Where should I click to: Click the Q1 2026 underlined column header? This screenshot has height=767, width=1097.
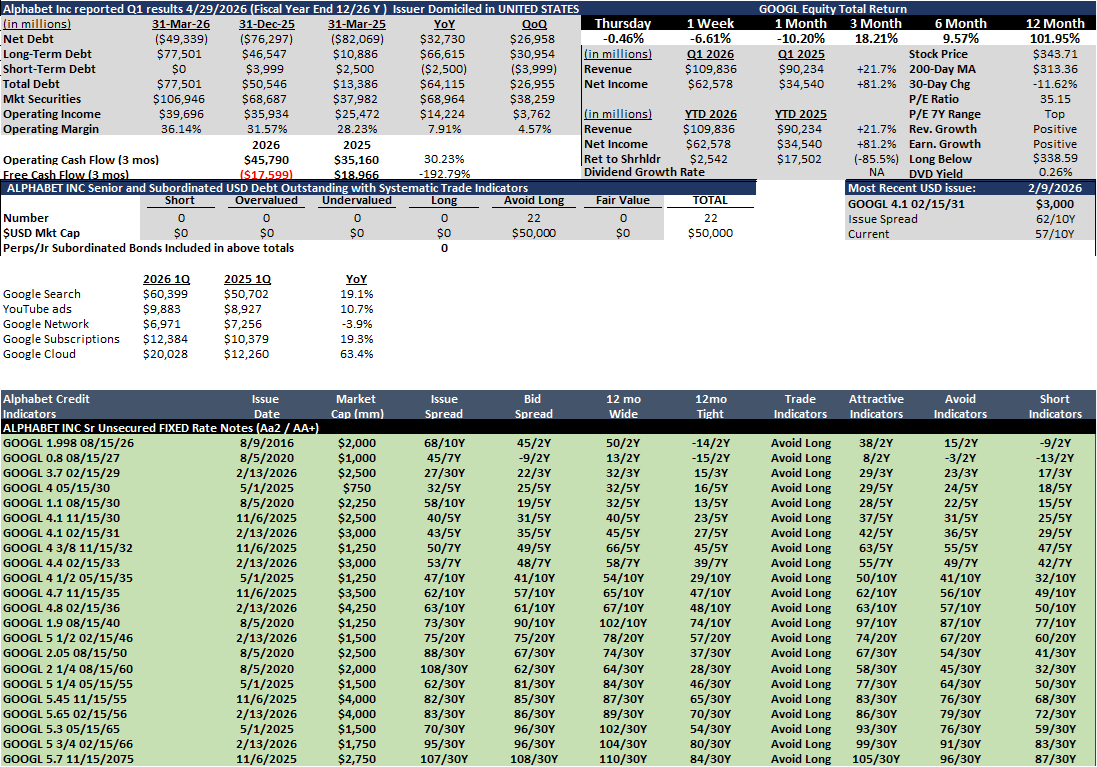click(710, 54)
